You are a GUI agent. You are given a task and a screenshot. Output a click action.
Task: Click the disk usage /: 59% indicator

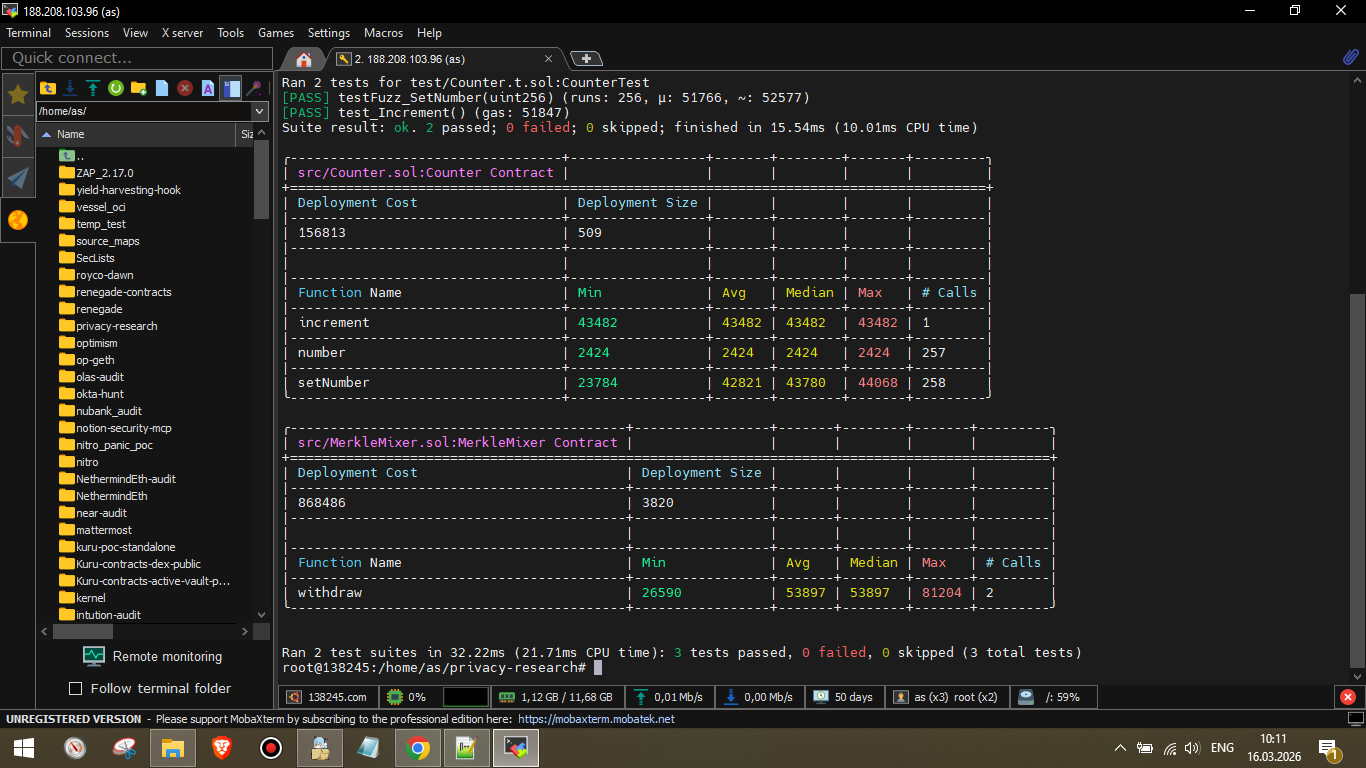[1052, 697]
